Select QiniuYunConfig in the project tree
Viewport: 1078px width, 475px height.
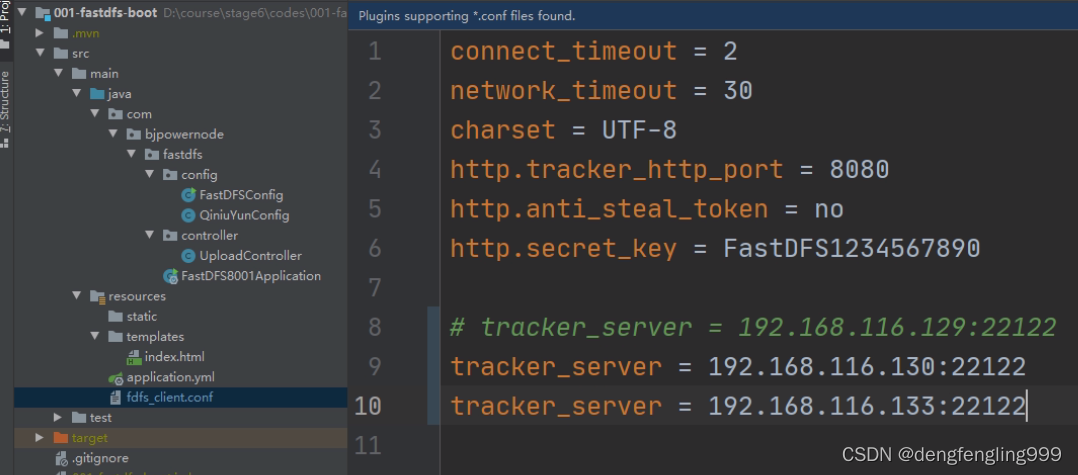[244, 215]
